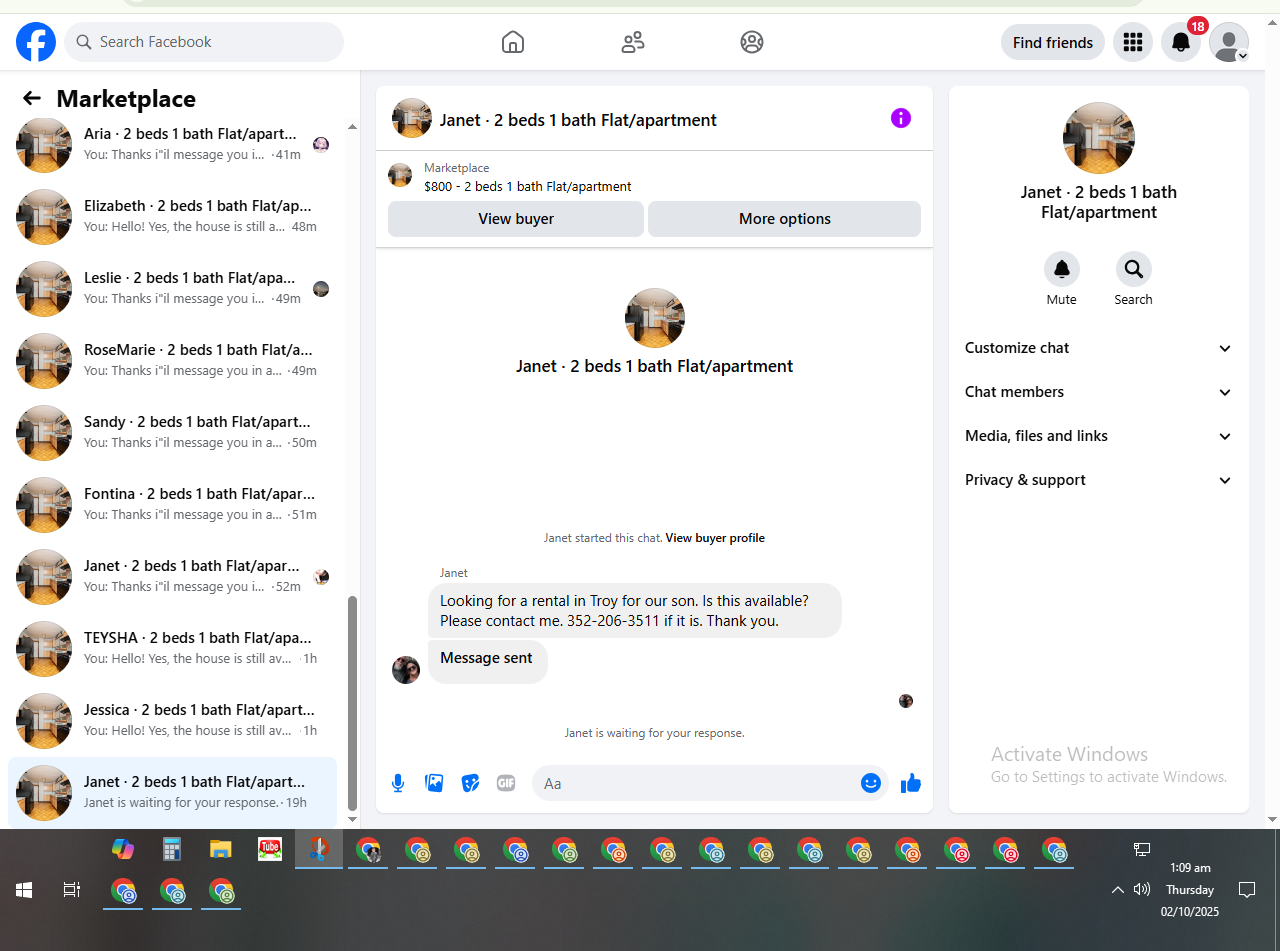Click the Find friends button
Viewport: 1280px width, 951px height.
click(1053, 42)
